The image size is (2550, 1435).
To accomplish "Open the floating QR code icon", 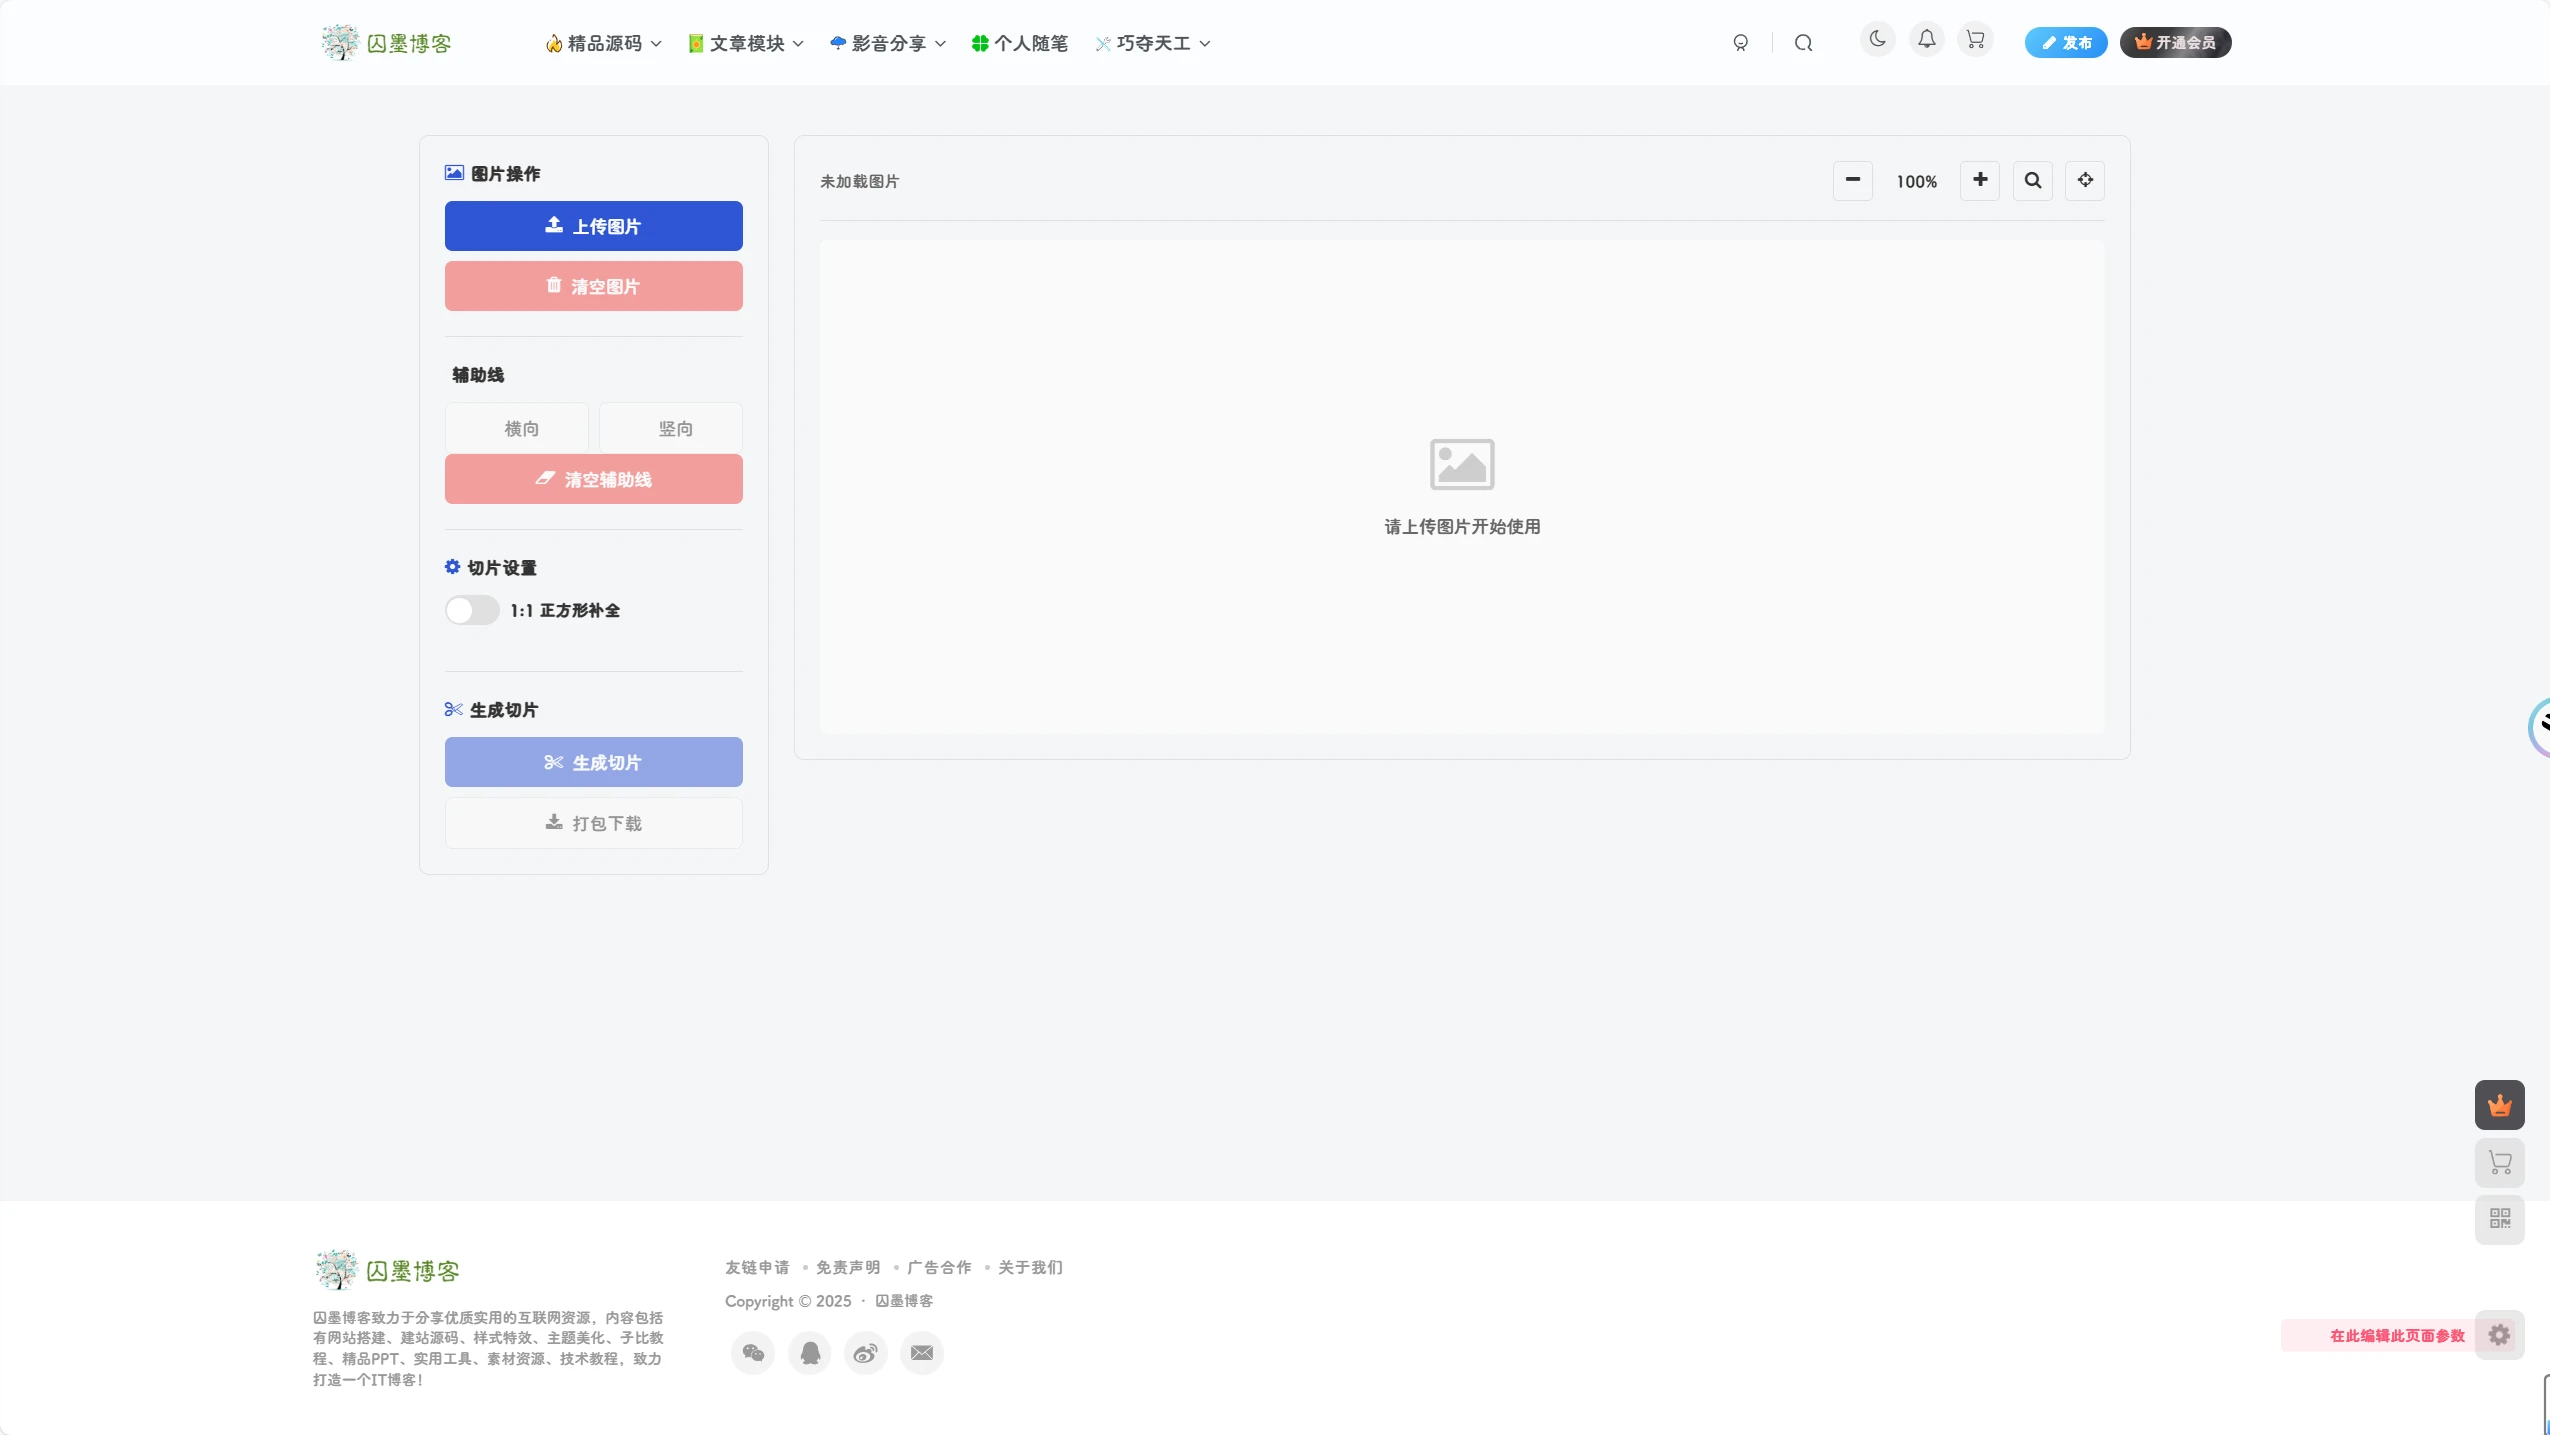I will pos(2499,1218).
